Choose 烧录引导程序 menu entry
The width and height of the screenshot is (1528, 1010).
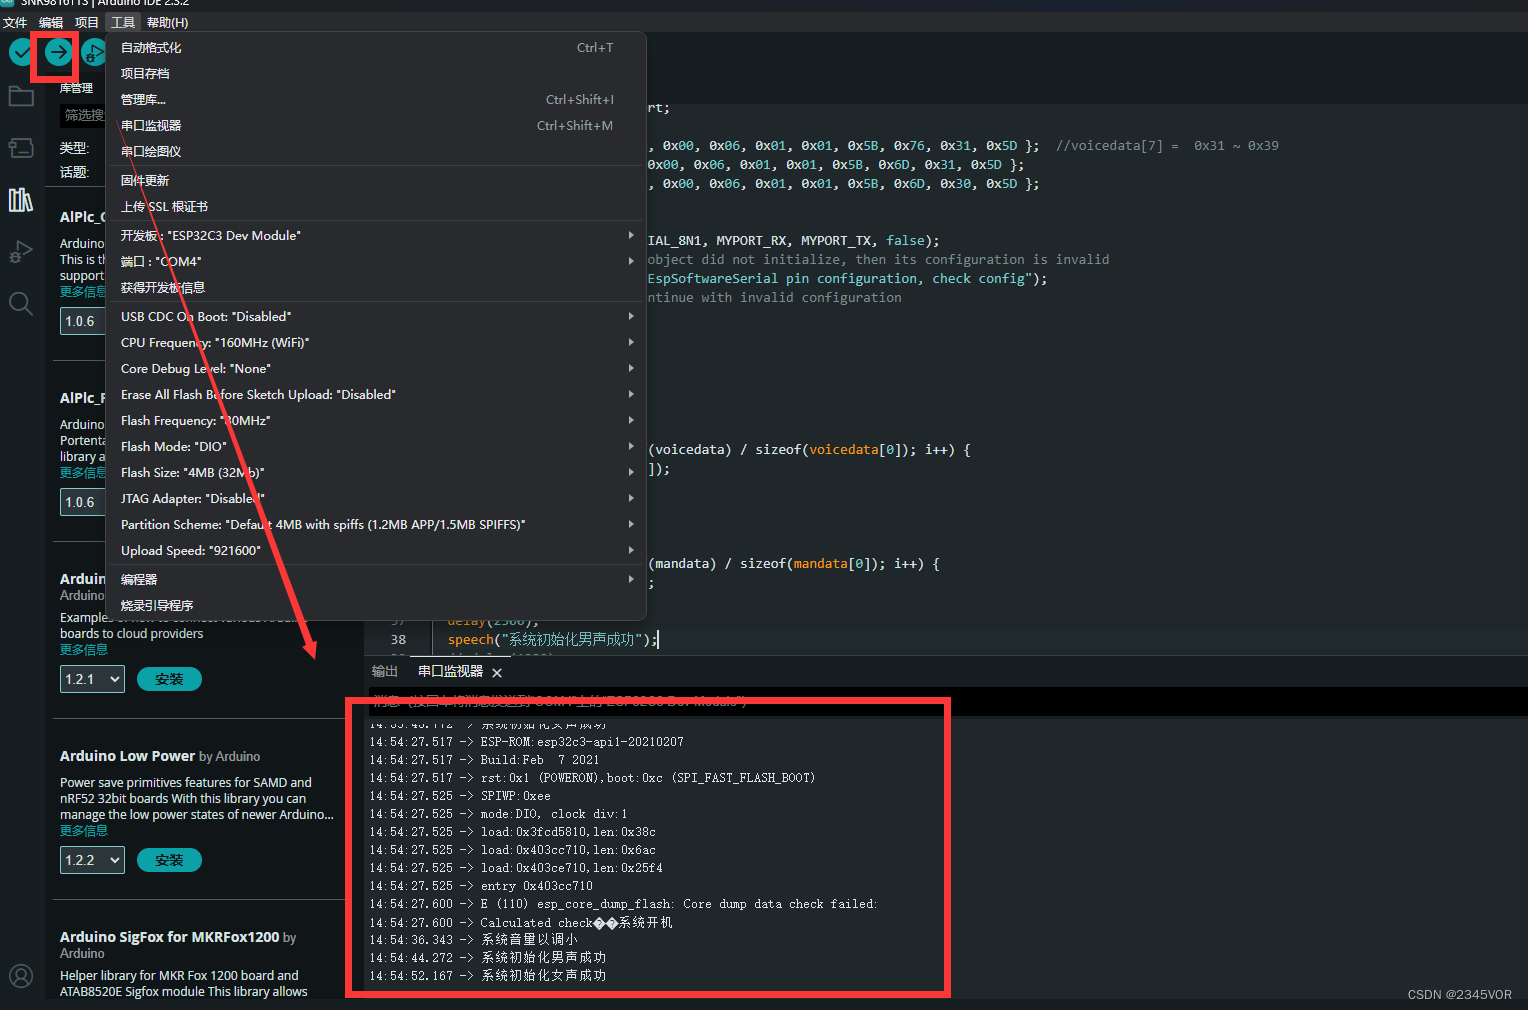point(376,606)
